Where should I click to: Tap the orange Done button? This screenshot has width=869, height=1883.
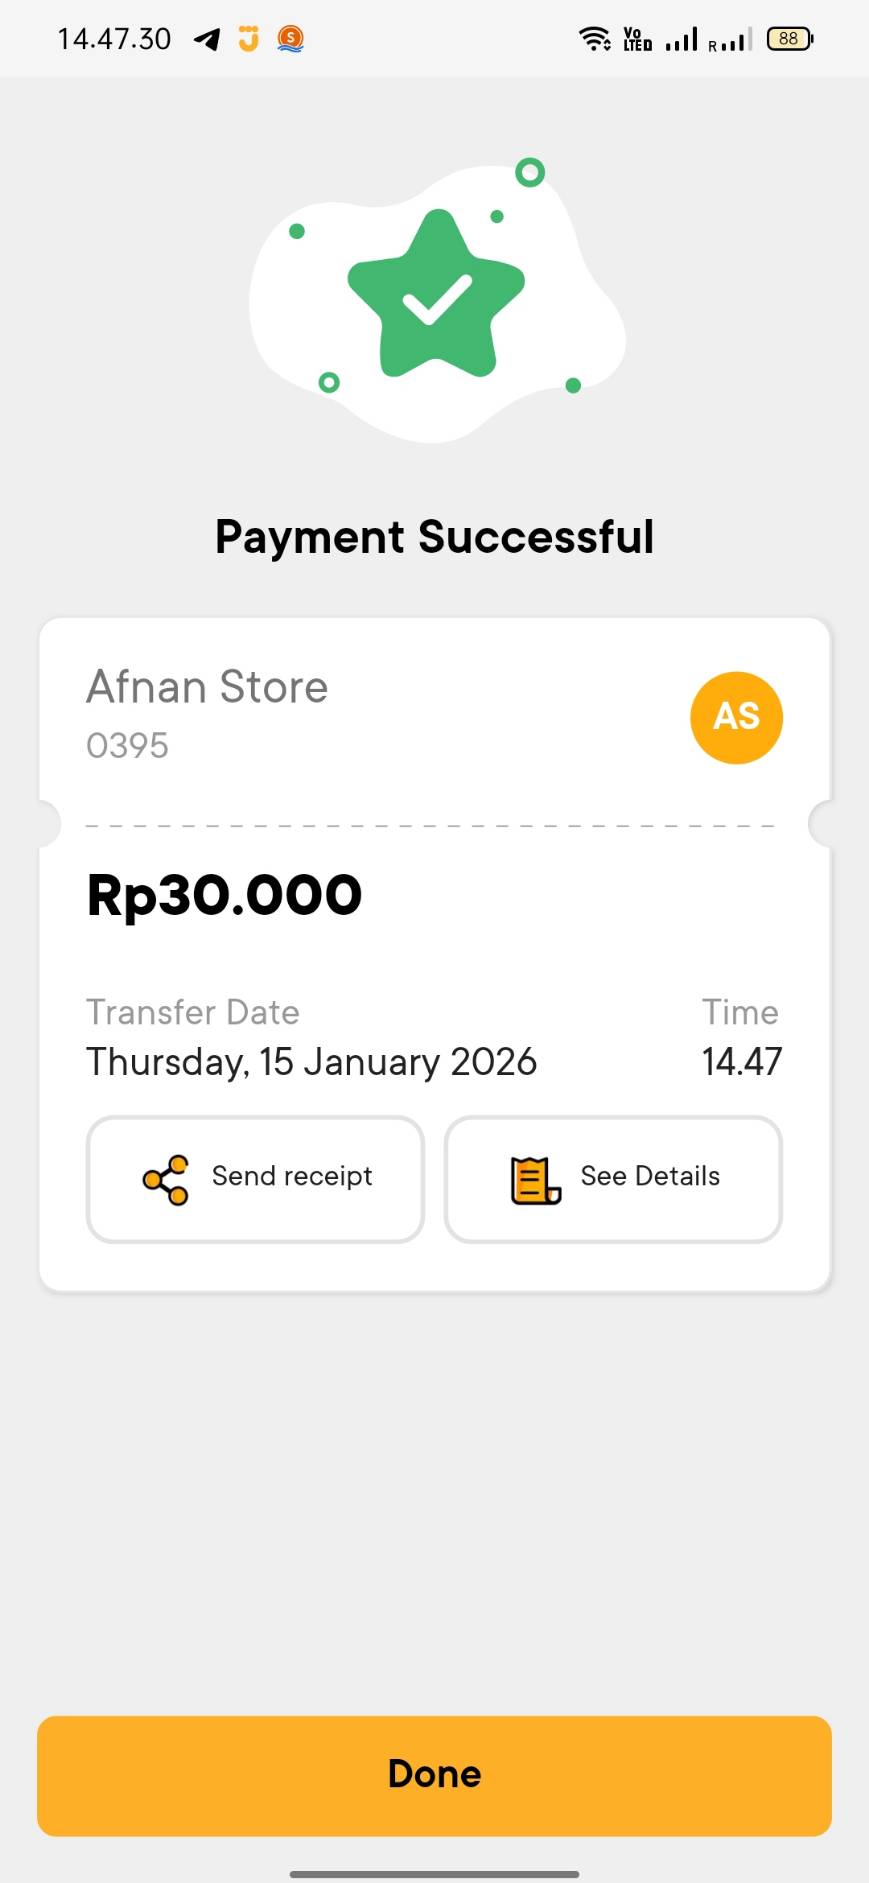[x=434, y=1775]
